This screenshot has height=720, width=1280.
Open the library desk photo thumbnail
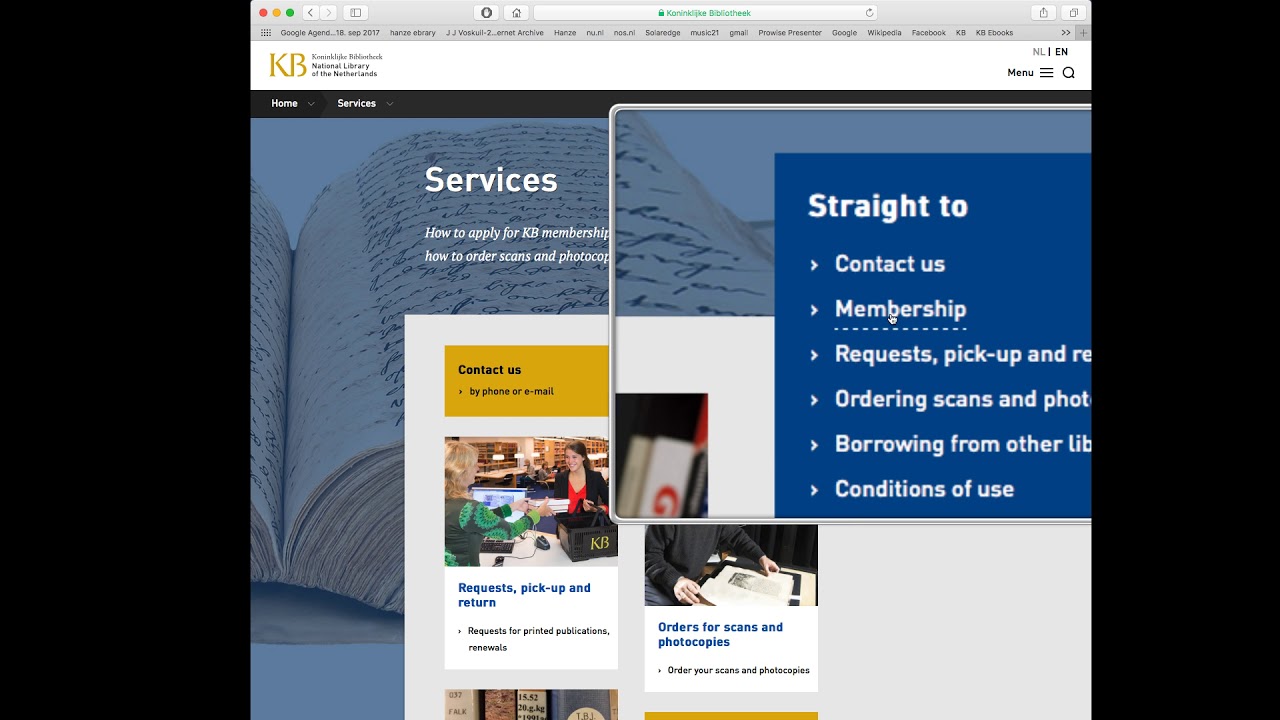tap(531, 501)
